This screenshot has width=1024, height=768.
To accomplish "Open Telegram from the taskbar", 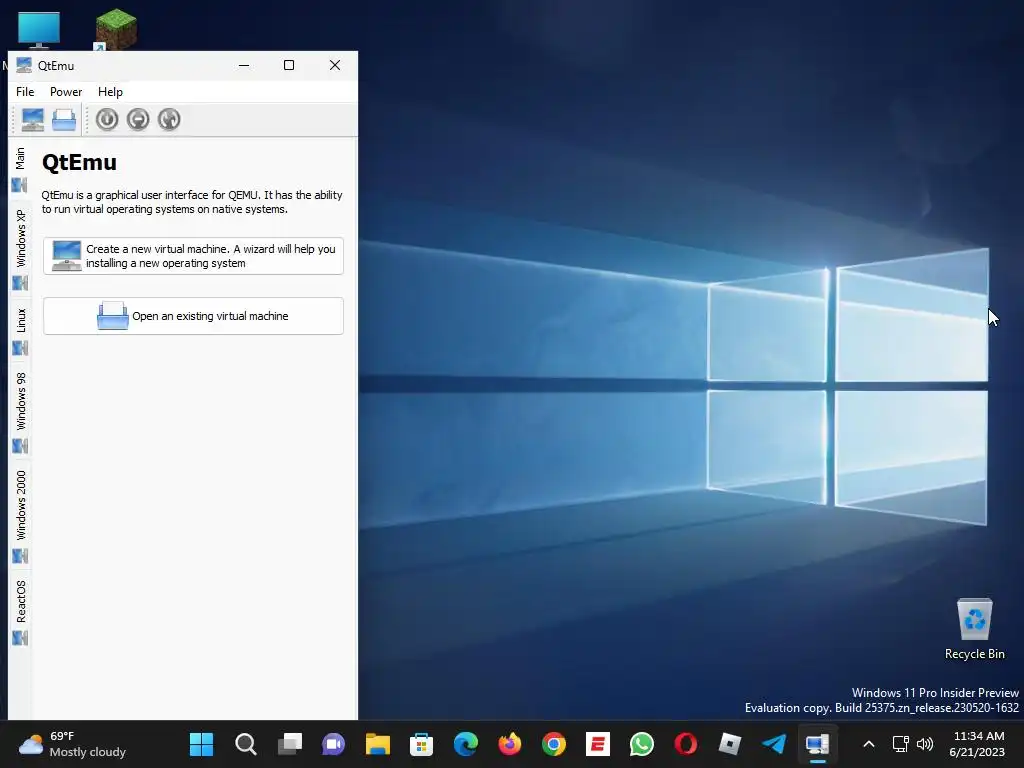I will click(774, 744).
